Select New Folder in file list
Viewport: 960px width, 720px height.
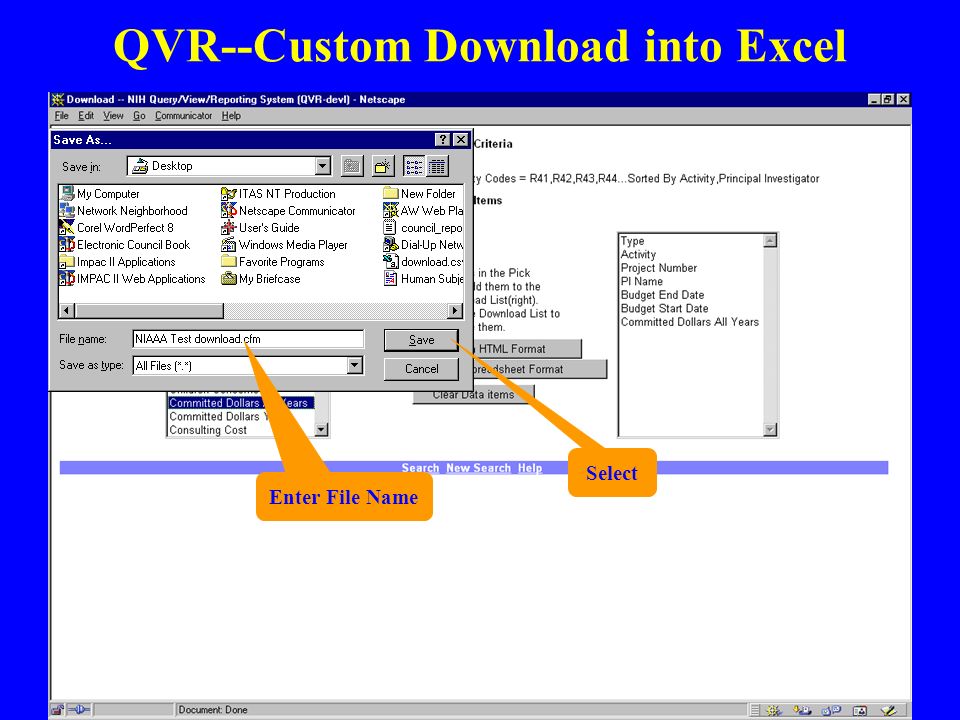419,193
